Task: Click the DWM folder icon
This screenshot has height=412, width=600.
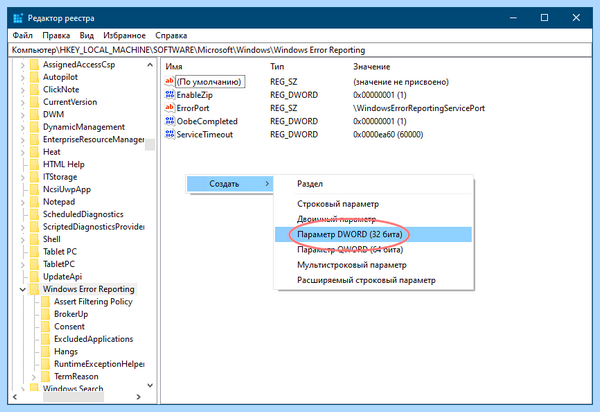Action: [x=34, y=114]
